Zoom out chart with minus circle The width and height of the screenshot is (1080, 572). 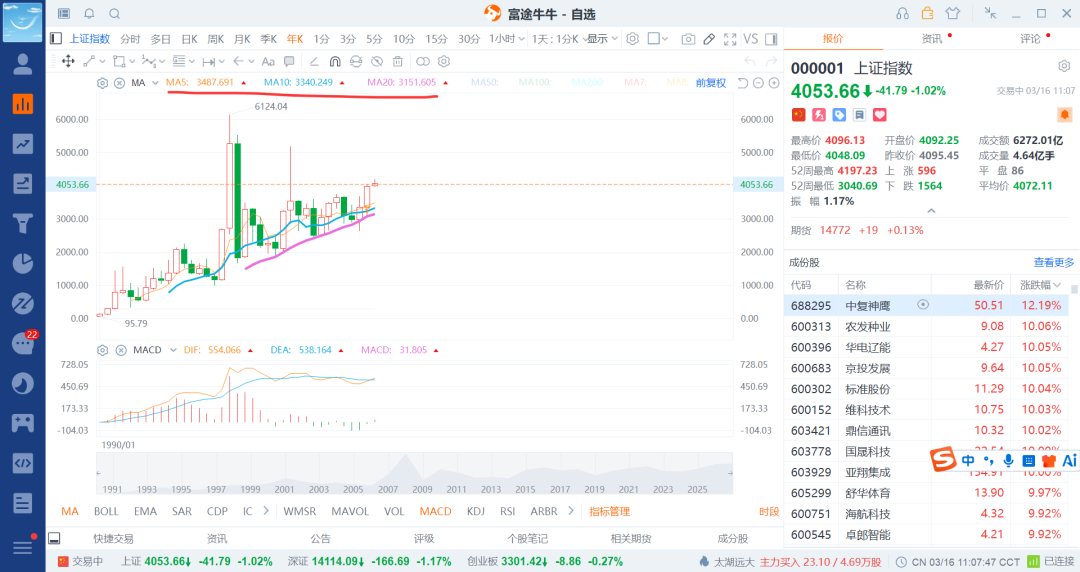tap(758, 83)
